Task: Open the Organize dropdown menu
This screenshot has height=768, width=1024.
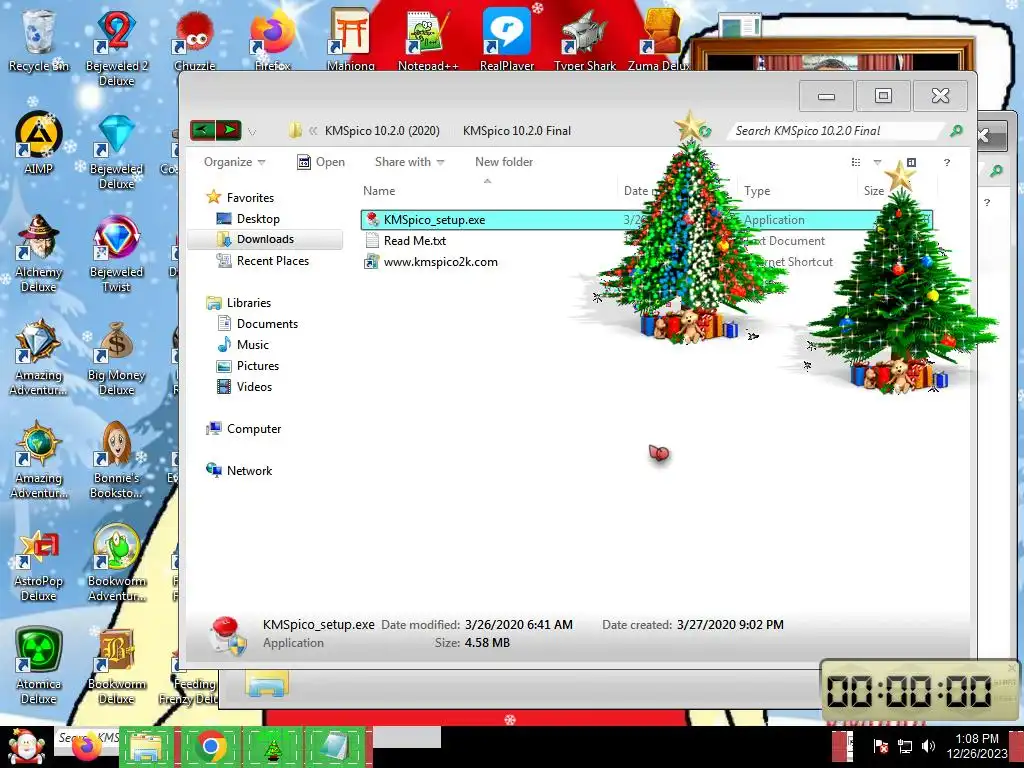Action: pyautogui.click(x=234, y=162)
